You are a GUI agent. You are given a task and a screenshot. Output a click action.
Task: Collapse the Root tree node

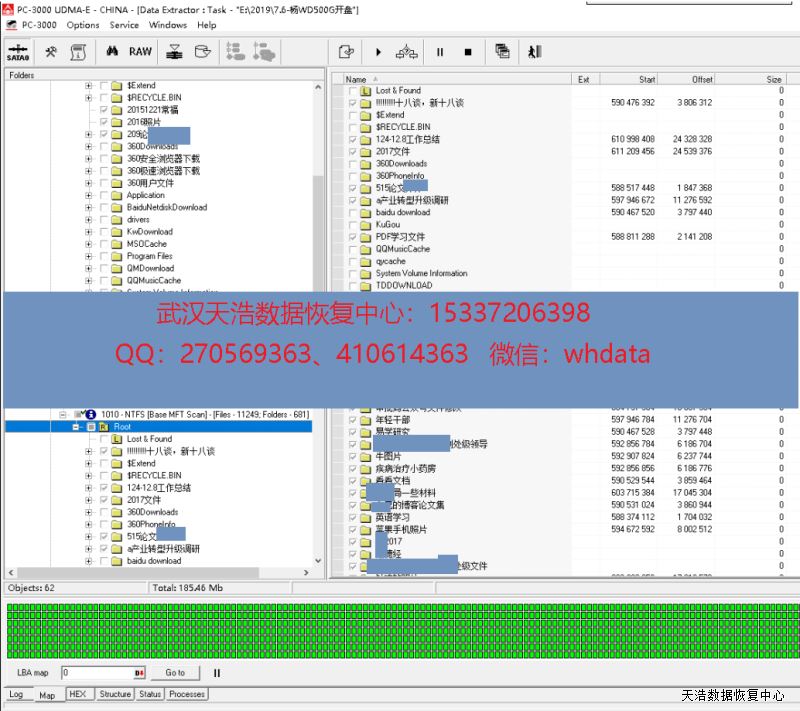pyautogui.click(x=75, y=427)
